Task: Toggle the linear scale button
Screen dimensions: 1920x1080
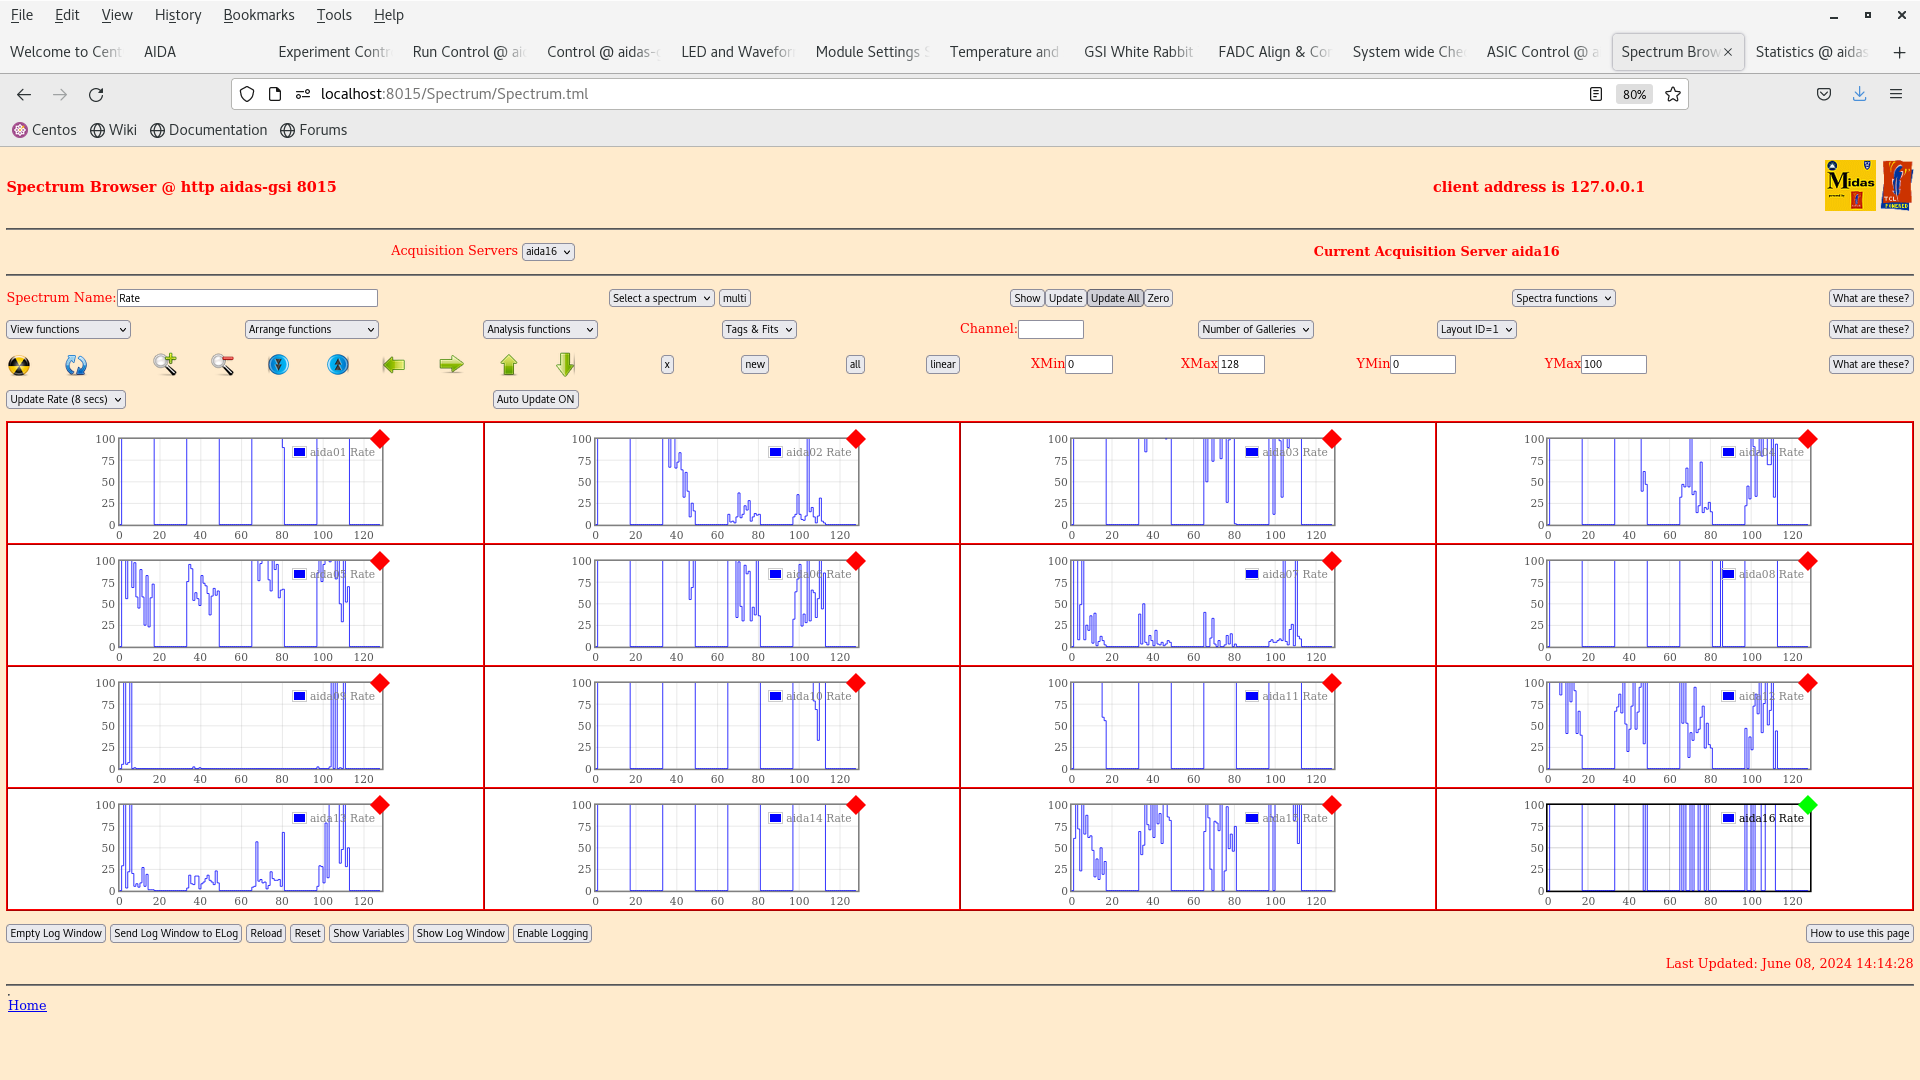Action: click(x=942, y=365)
